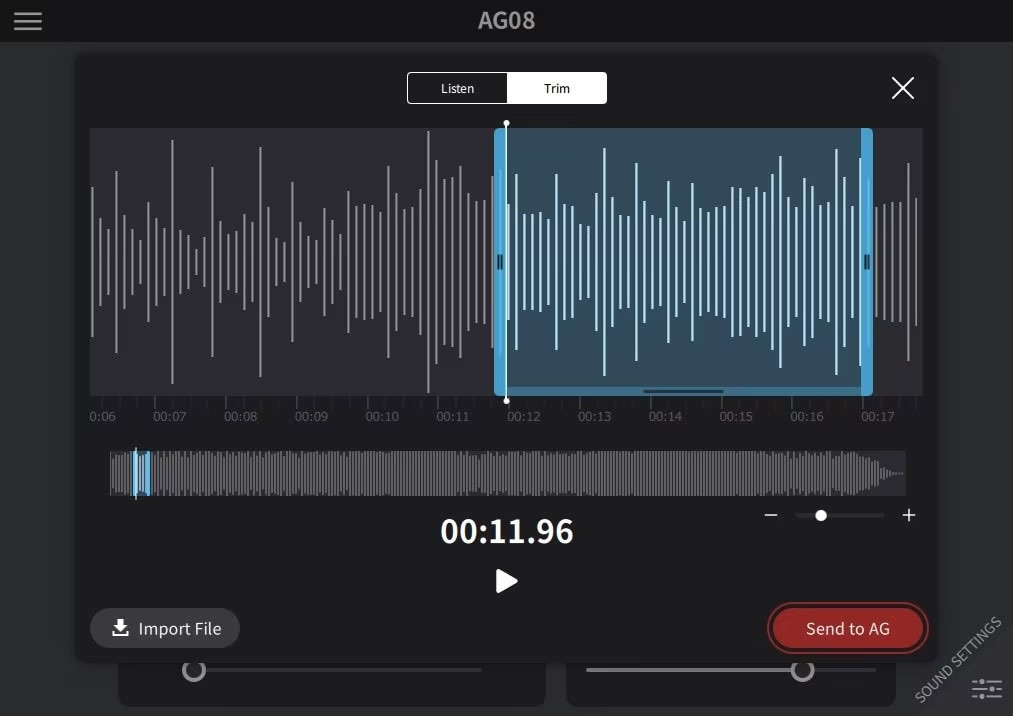The width and height of the screenshot is (1013, 716).
Task: Click the background left slider knob
Action: click(194, 670)
